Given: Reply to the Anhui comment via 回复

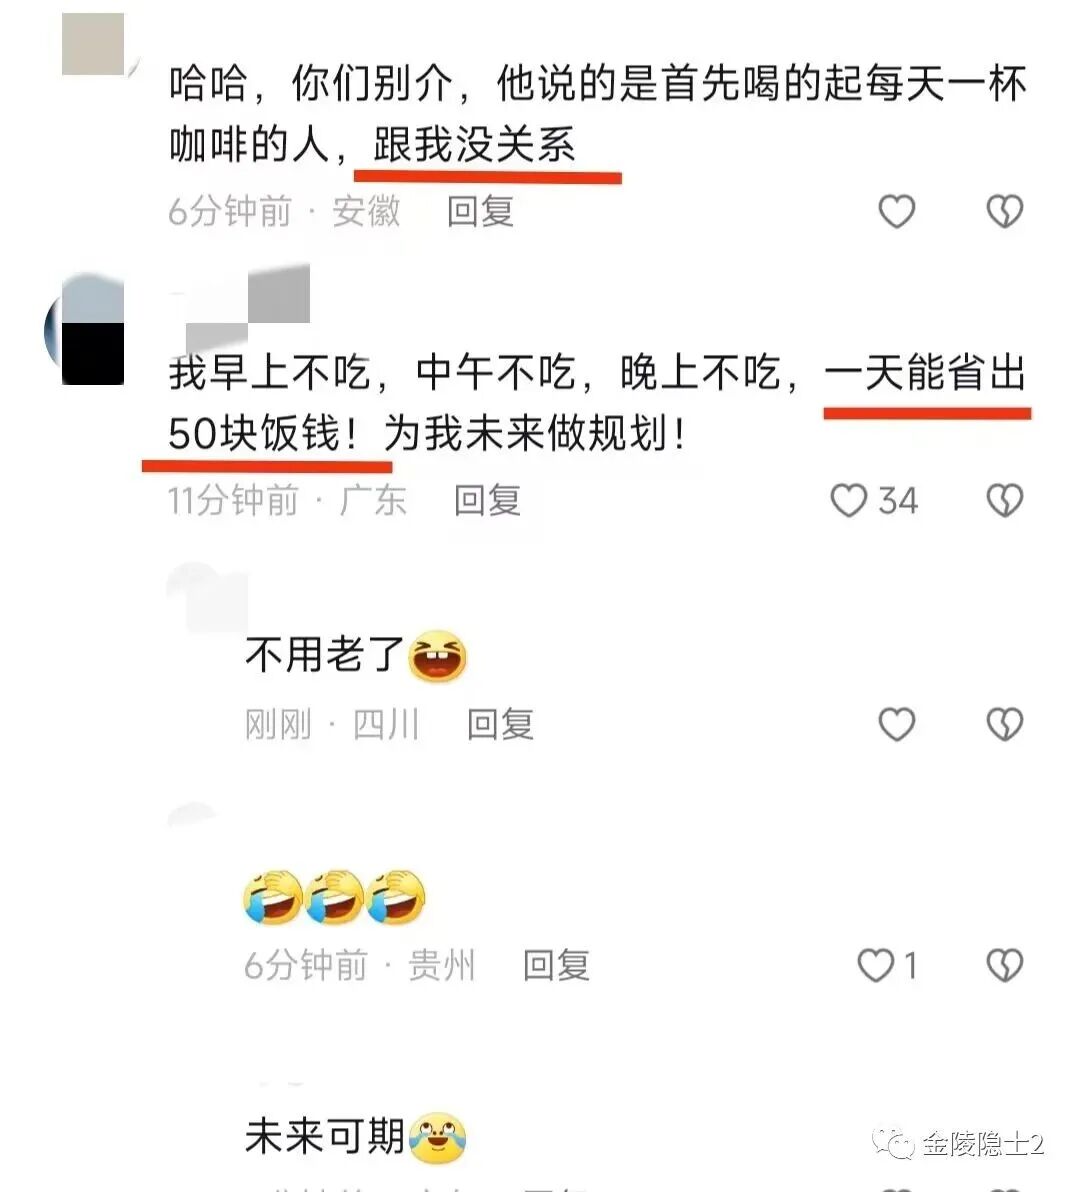Looking at the screenshot, I should click(480, 211).
